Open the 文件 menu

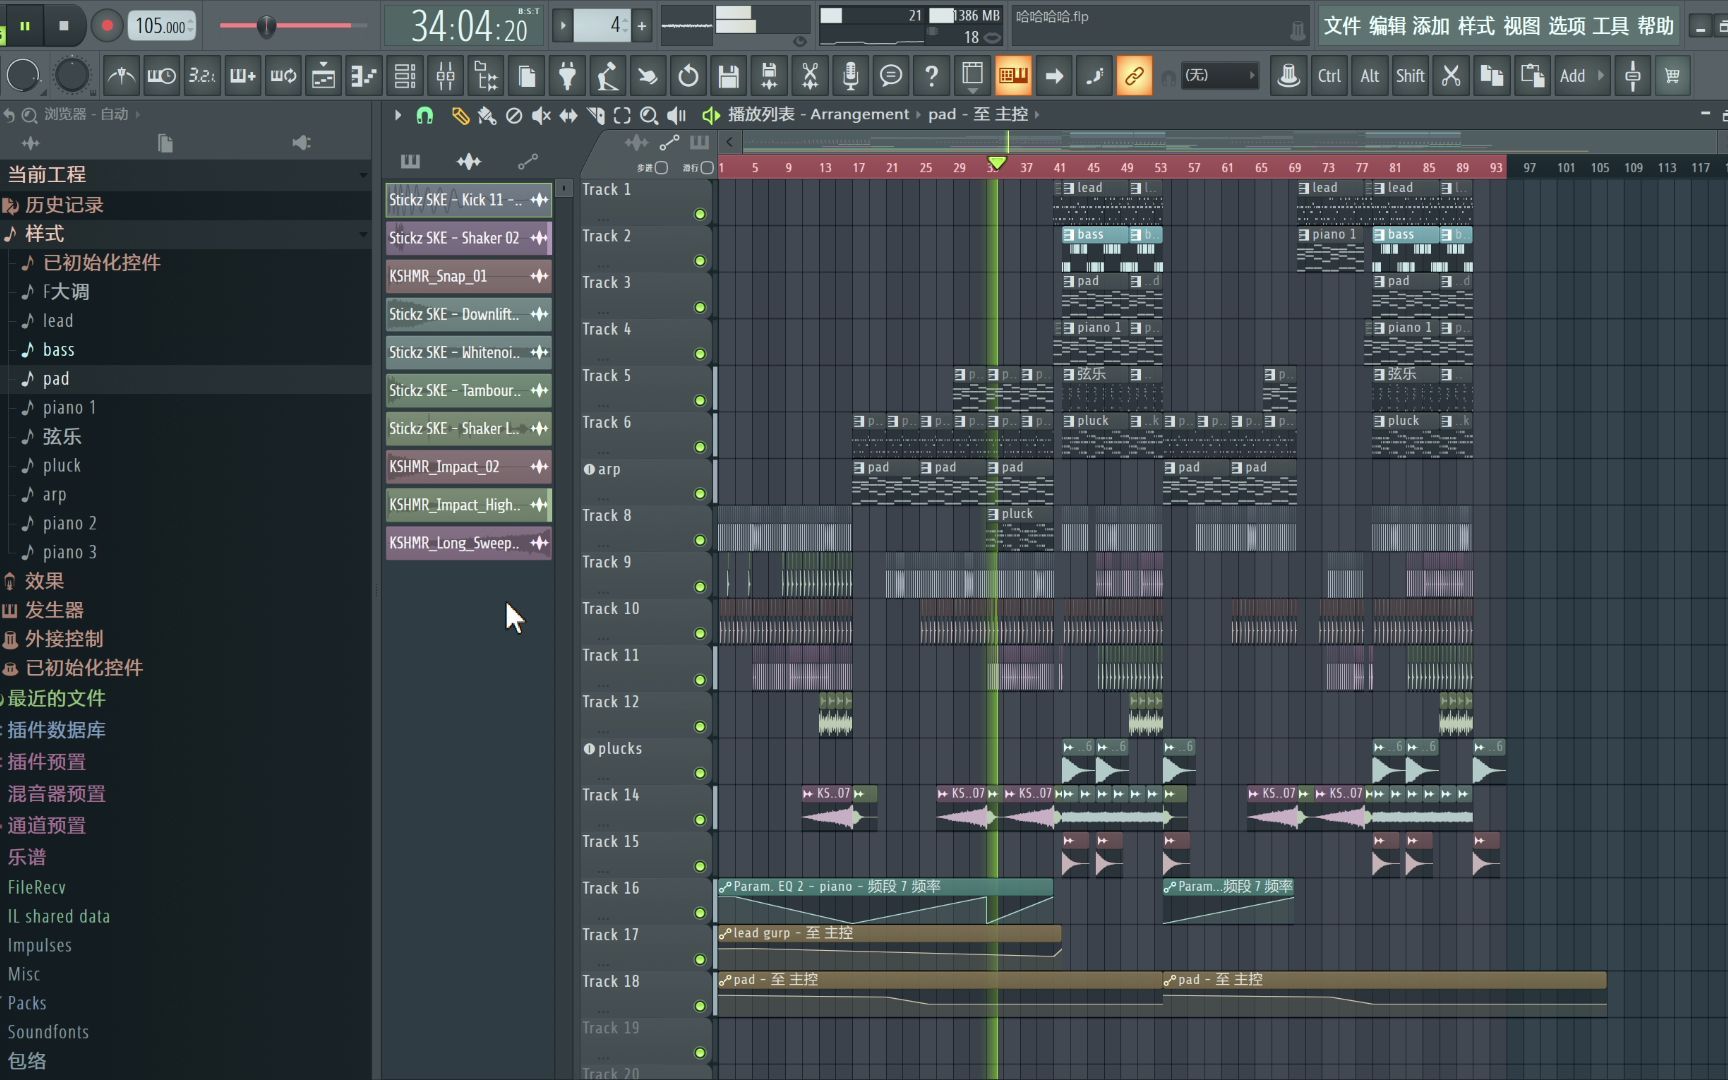pyautogui.click(x=1342, y=26)
